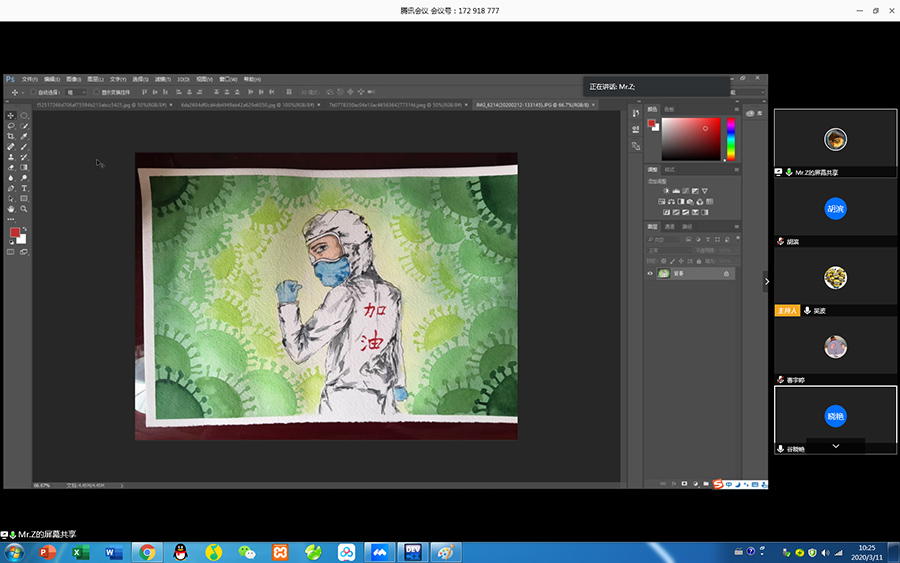Click the lock icon on background layer

(727, 274)
